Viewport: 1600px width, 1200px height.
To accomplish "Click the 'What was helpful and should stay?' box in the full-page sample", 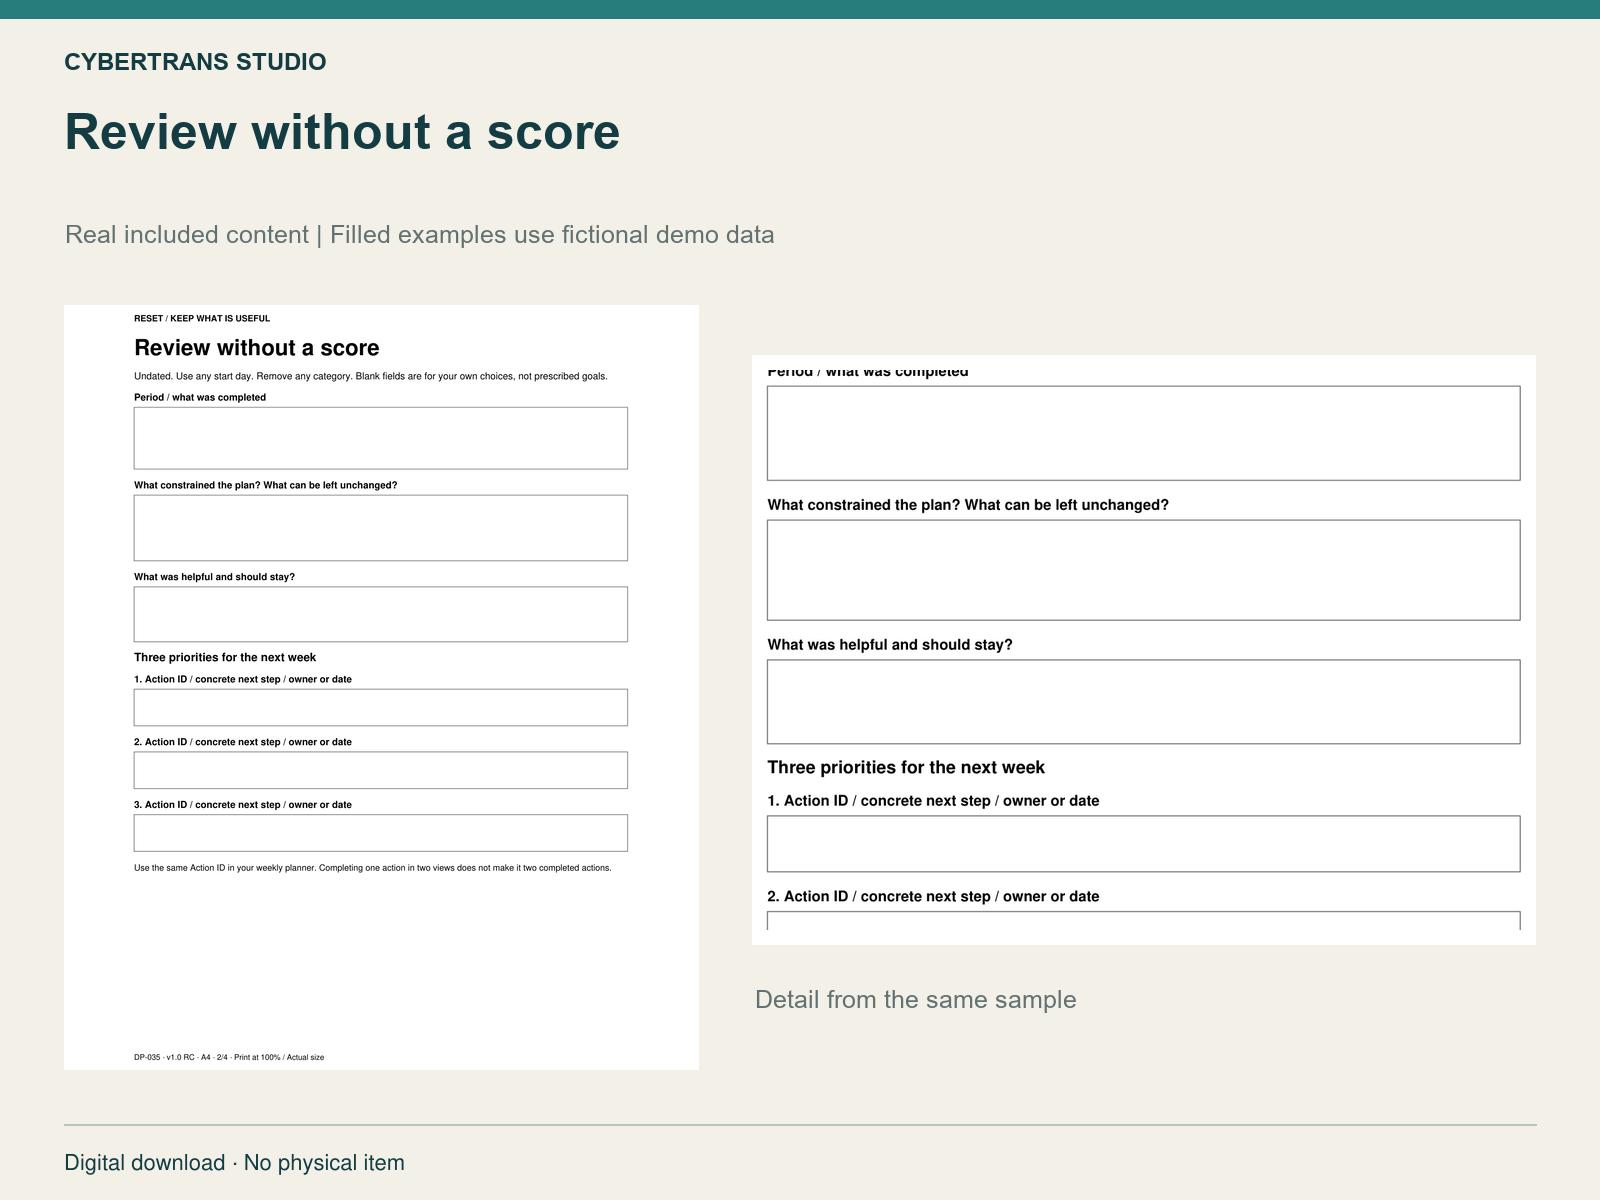I will 381,614.
